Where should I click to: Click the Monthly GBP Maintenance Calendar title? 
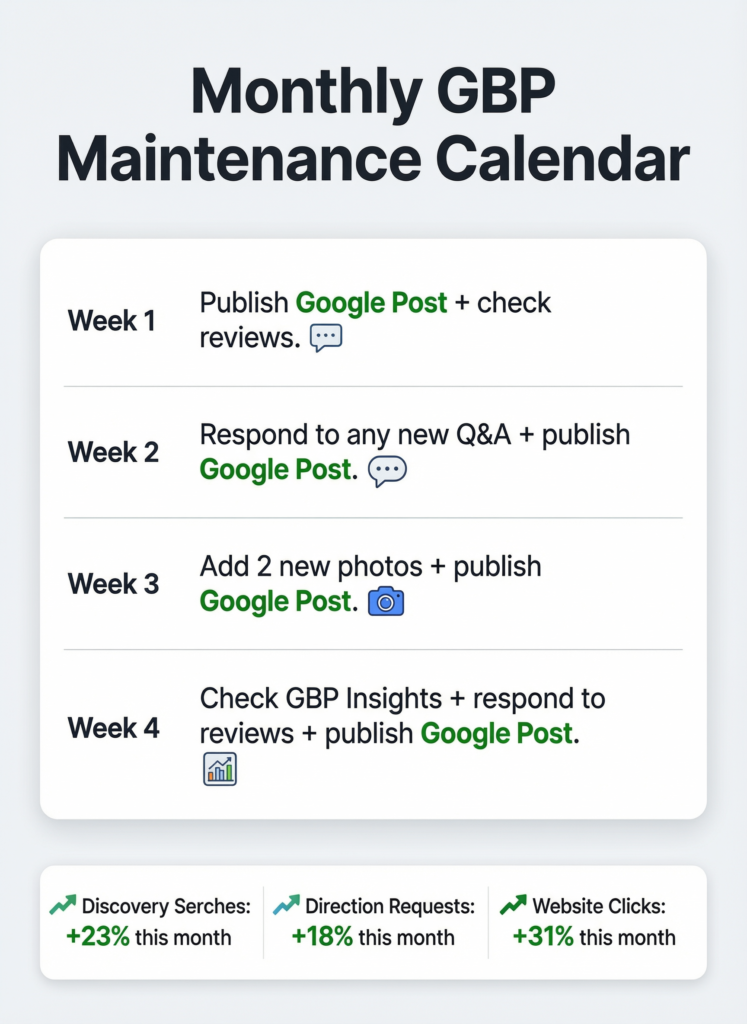pyautogui.click(x=373, y=125)
